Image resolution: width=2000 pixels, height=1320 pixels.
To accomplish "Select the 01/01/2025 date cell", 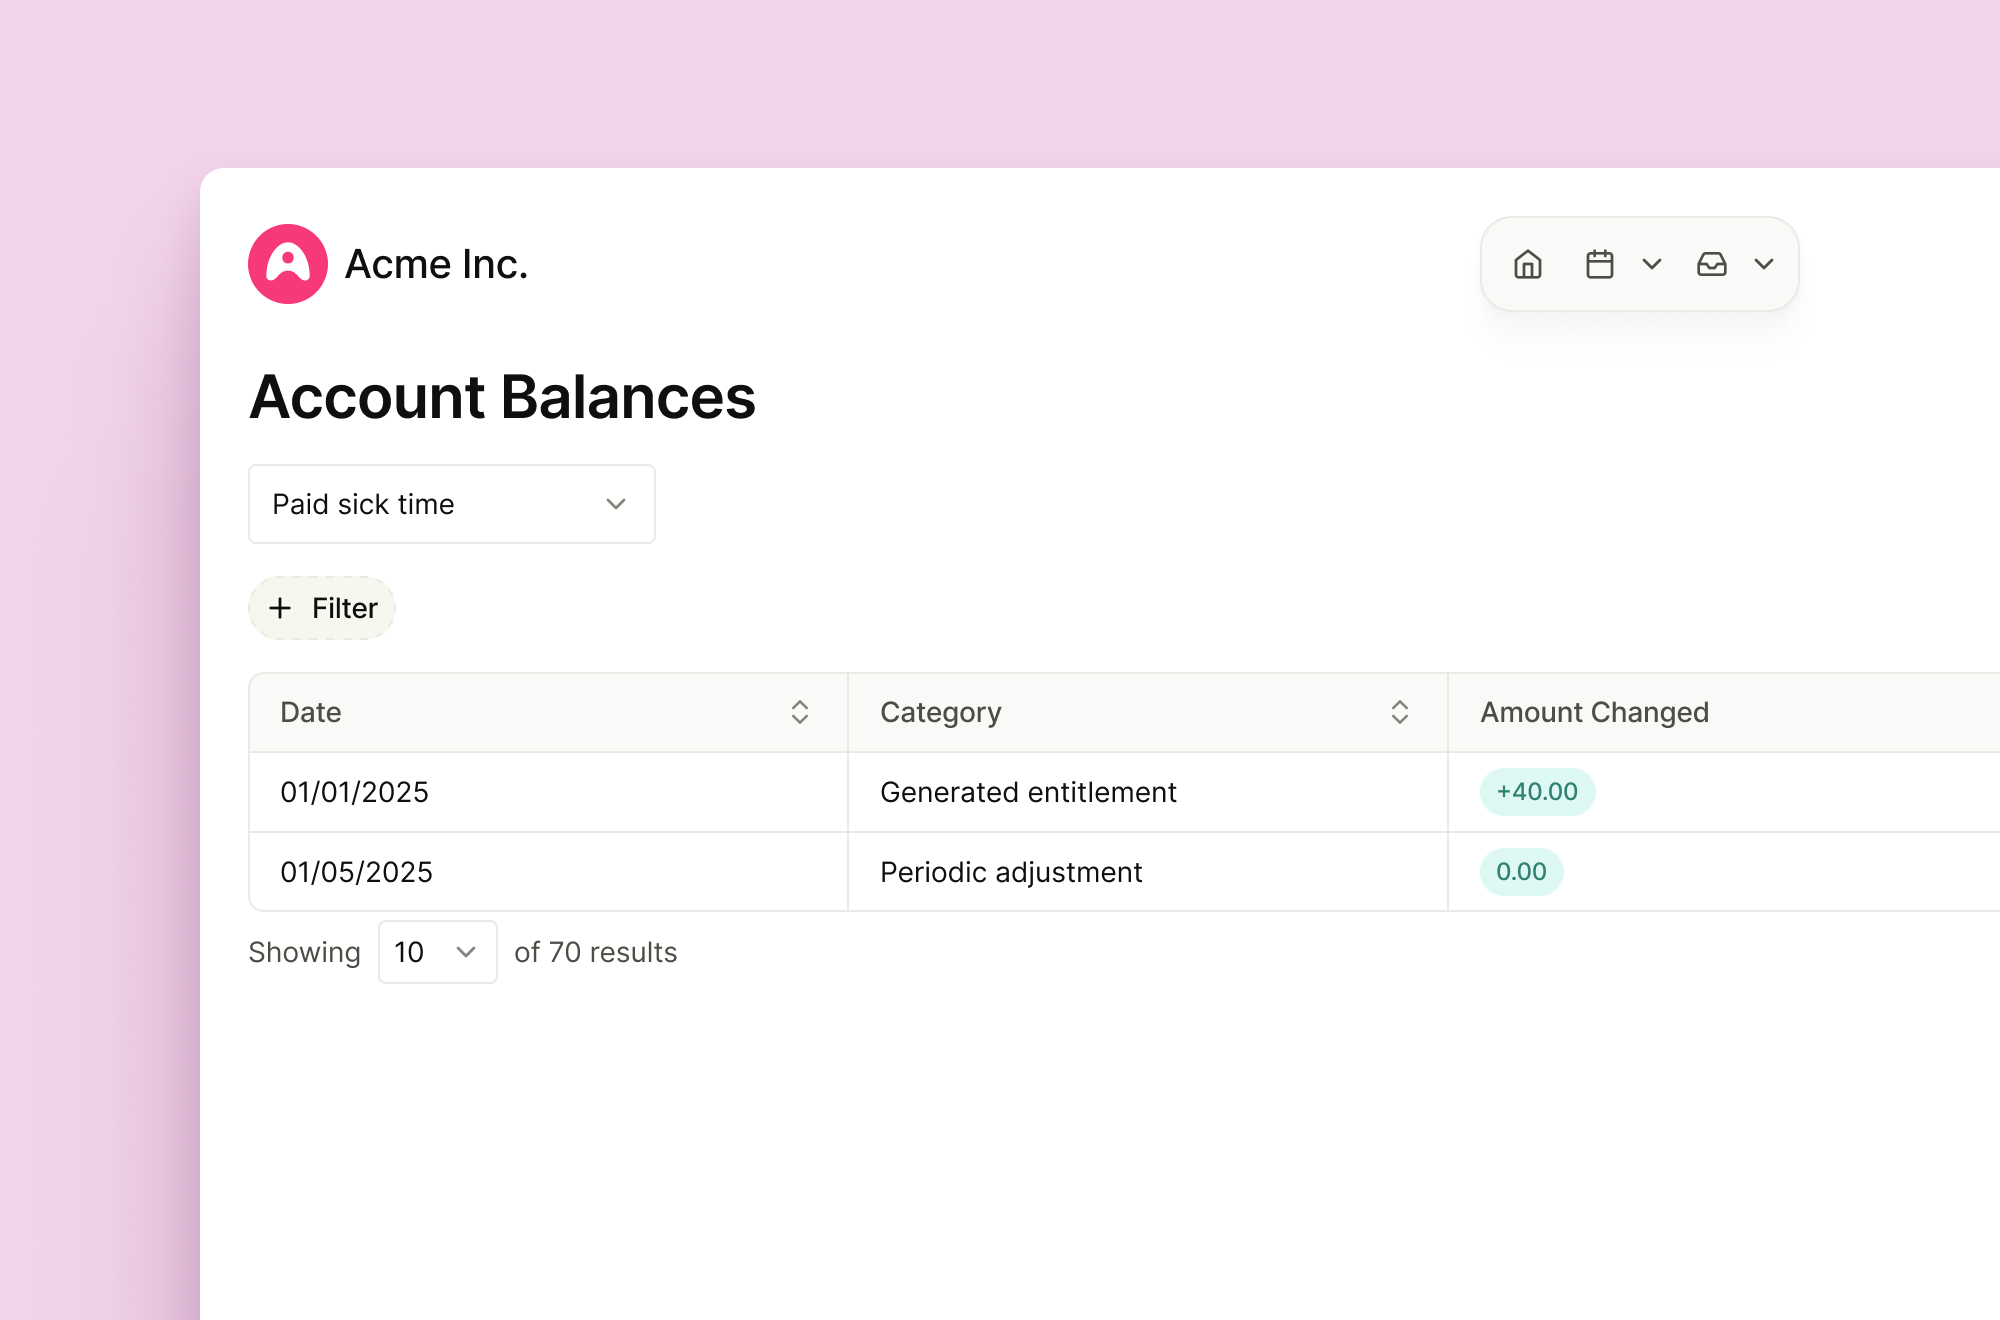I will tap(354, 792).
